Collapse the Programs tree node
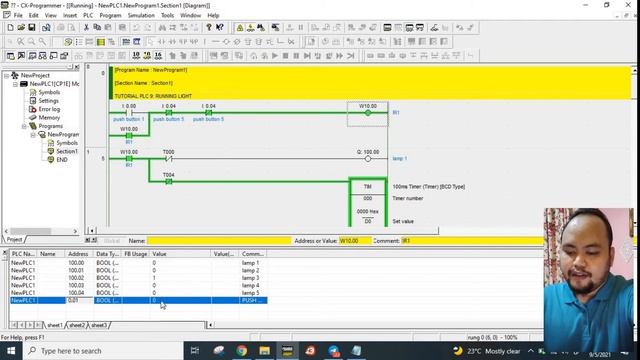 pyautogui.click(x=24, y=126)
